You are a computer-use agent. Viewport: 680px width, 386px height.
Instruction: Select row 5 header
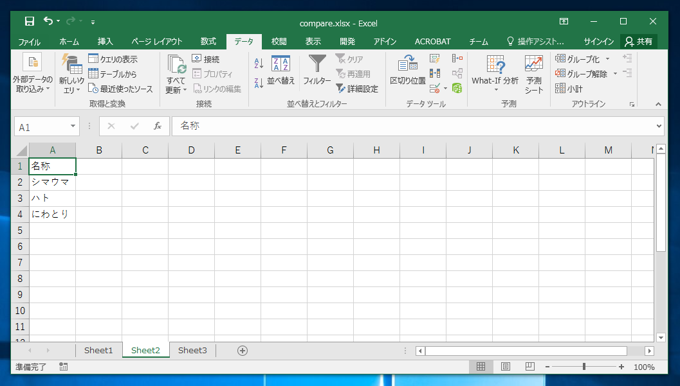coord(20,230)
